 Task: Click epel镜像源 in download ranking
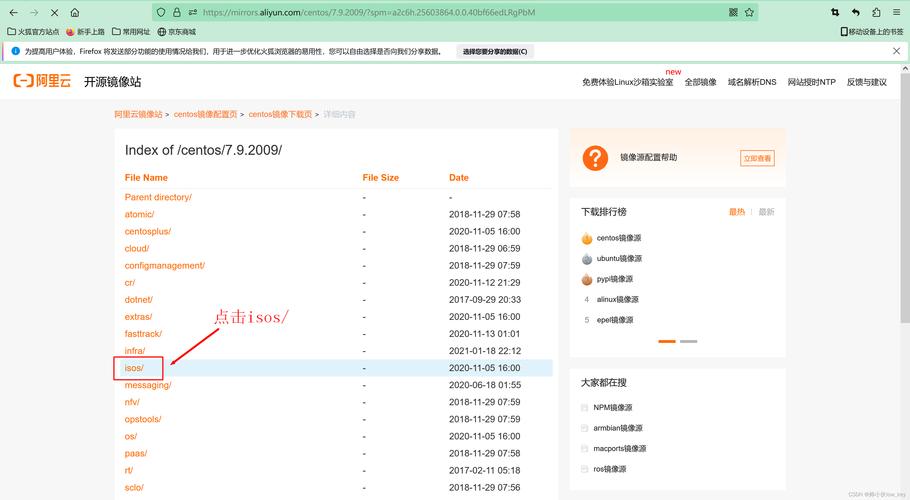(615, 320)
